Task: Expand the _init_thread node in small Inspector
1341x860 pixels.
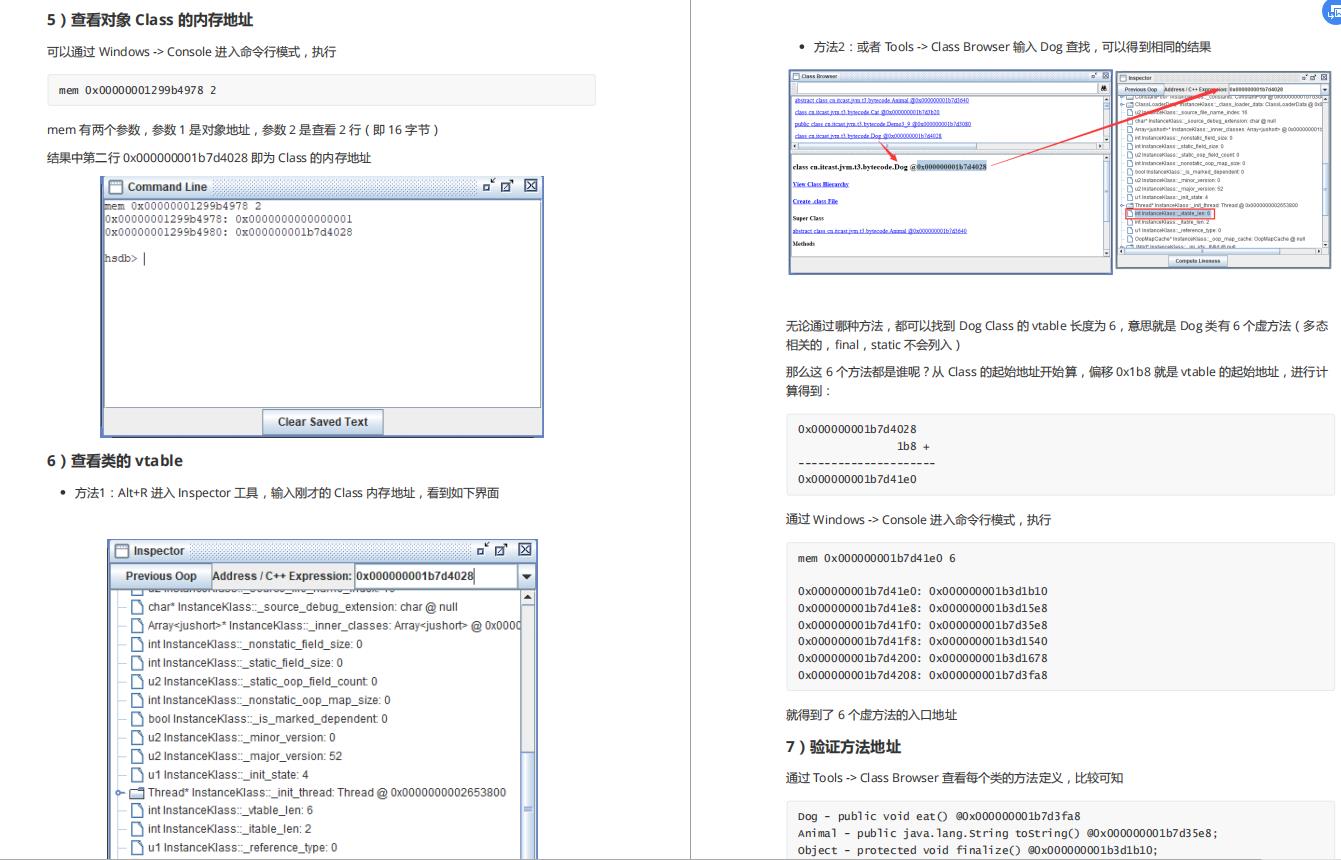Action: pyautogui.click(x=1122, y=205)
